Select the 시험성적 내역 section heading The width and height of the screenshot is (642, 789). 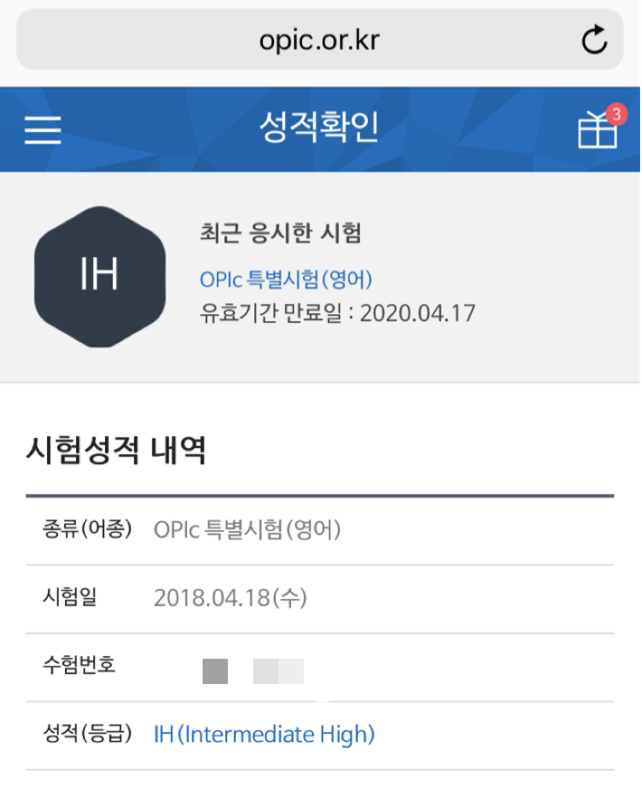[116, 450]
